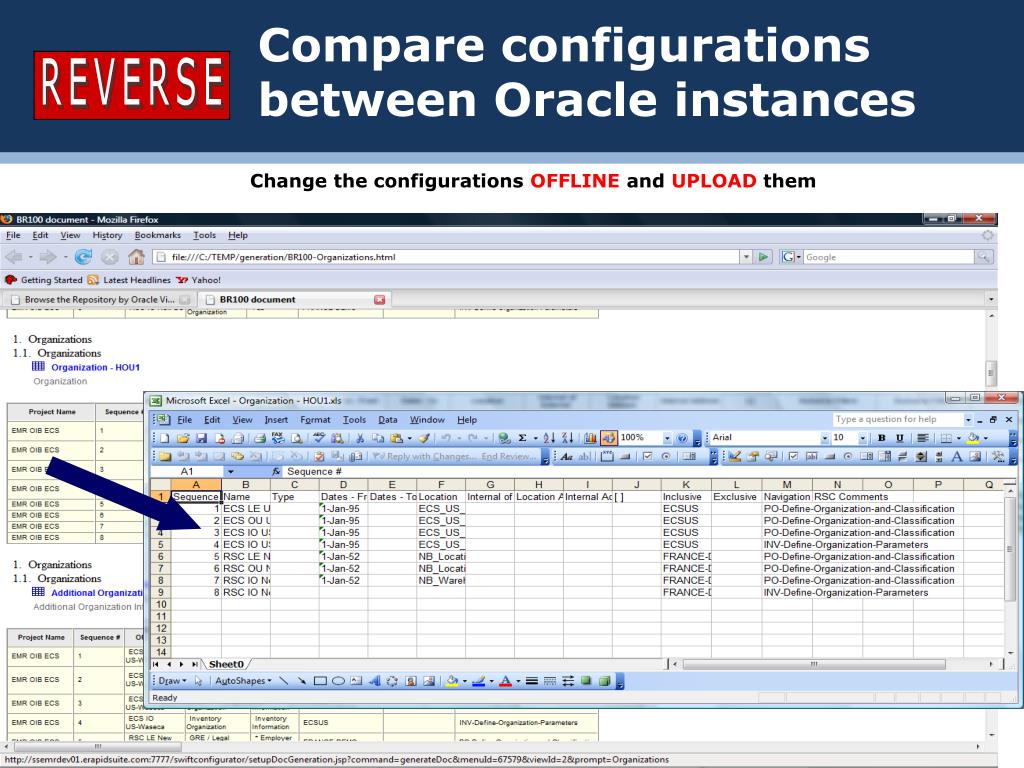Viewport: 1024px width, 768px height.
Task: Open the Additional Organization link
Action: pos(97,593)
